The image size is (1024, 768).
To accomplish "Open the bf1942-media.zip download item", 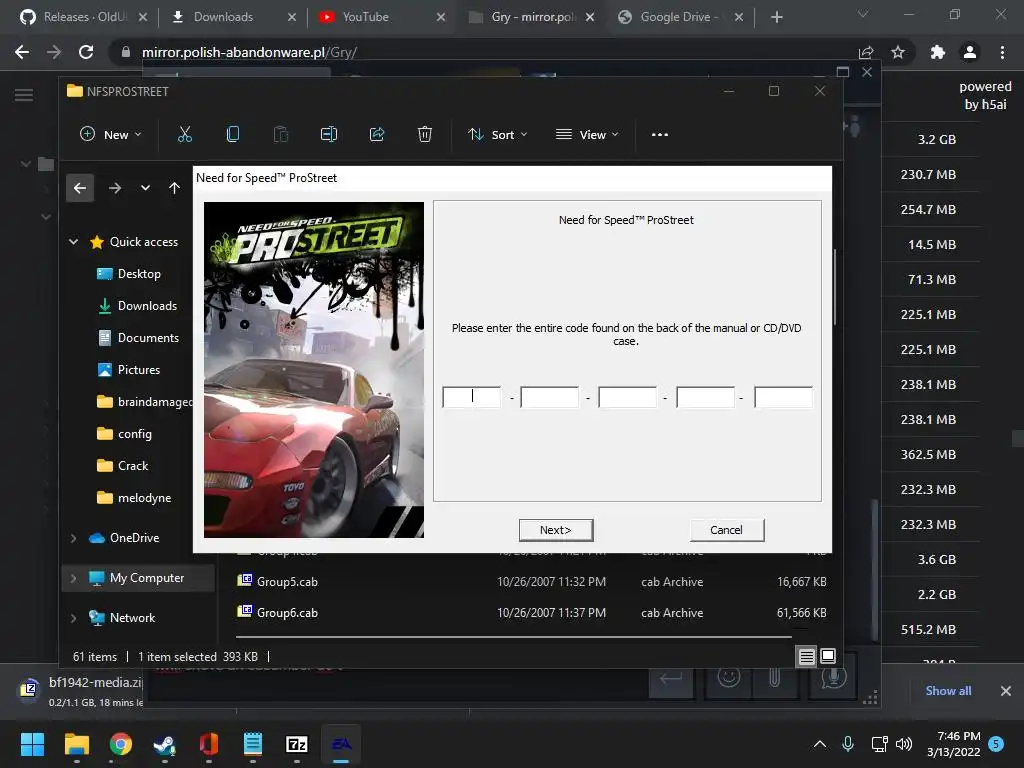I will click(x=79, y=691).
